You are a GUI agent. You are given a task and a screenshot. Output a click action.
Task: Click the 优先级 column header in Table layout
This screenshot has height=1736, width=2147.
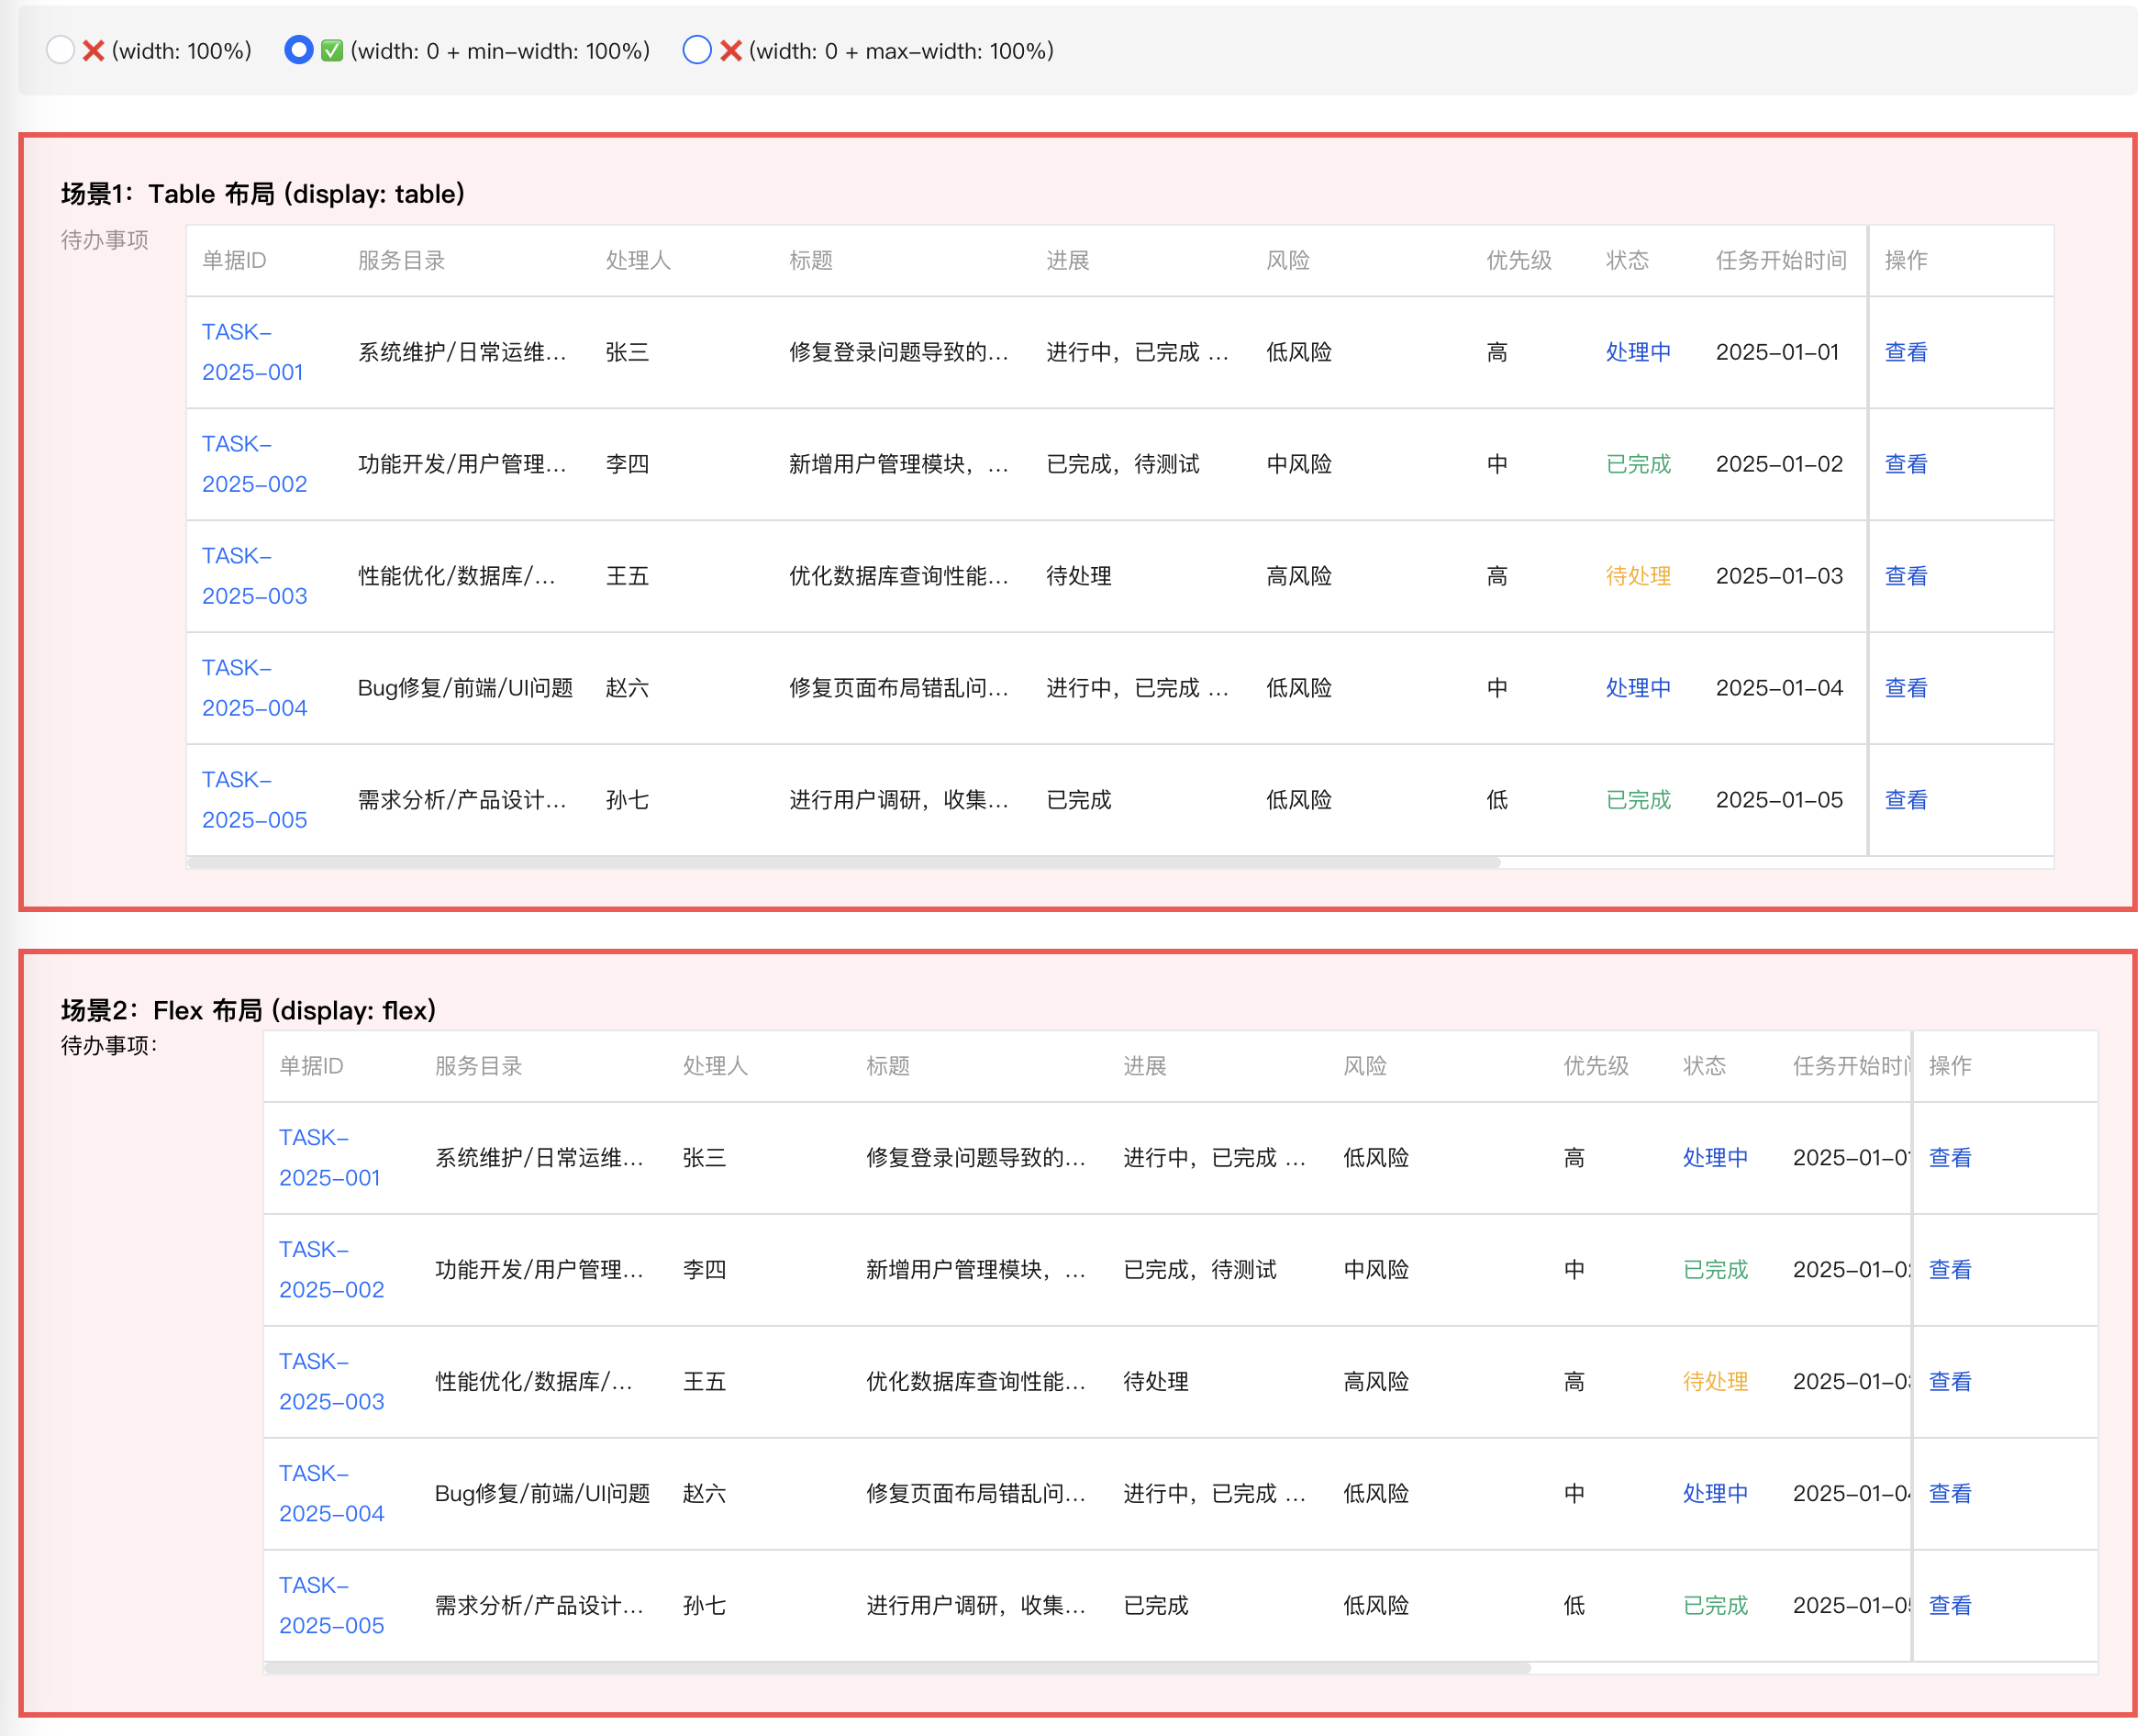pyautogui.click(x=1518, y=261)
